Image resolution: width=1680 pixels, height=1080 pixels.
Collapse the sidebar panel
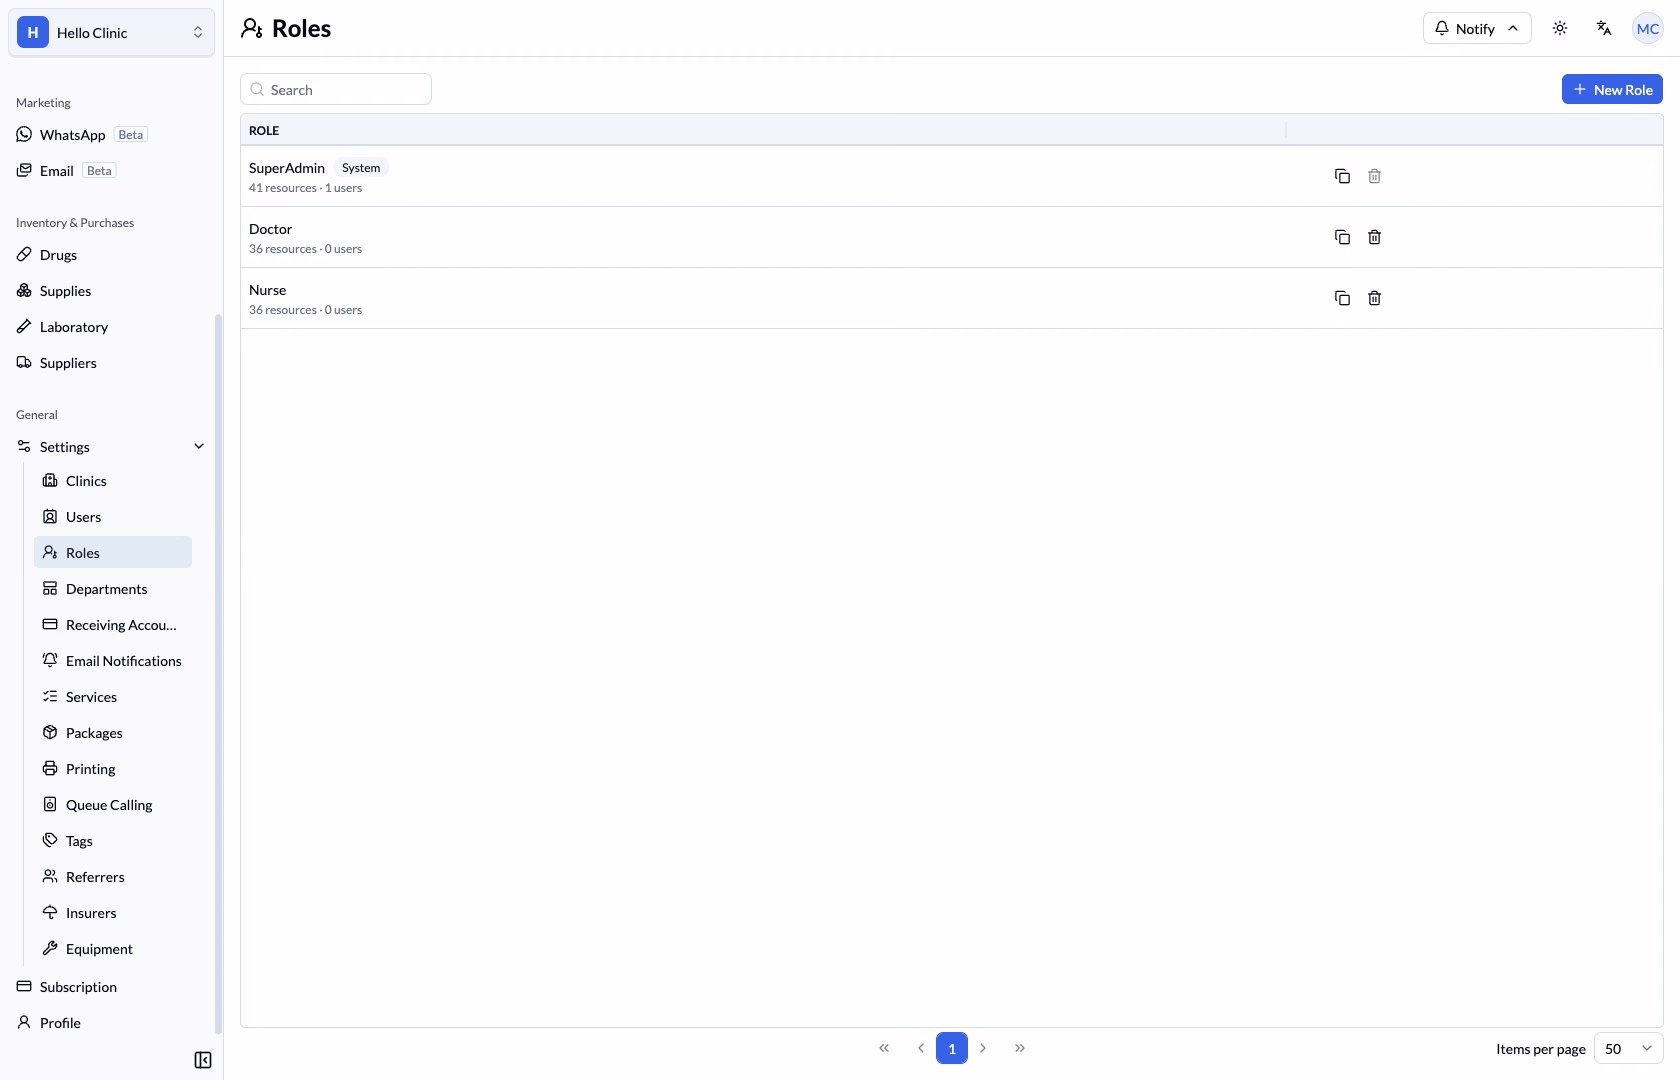click(x=203, y=1060)
